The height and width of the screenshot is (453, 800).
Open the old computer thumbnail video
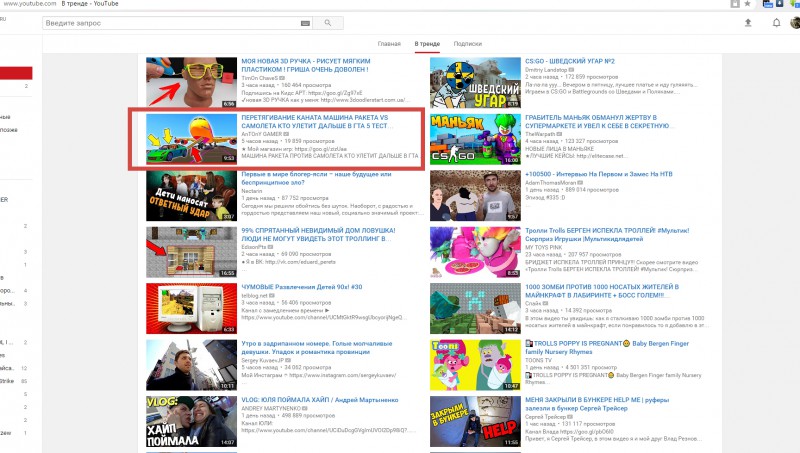point(191,308)
